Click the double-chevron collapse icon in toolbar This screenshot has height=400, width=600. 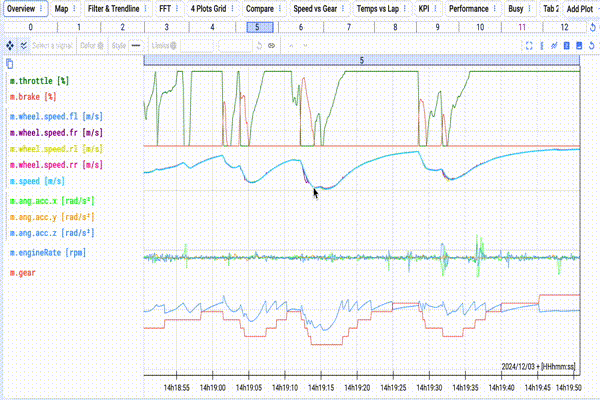click(x=24, y=45)
